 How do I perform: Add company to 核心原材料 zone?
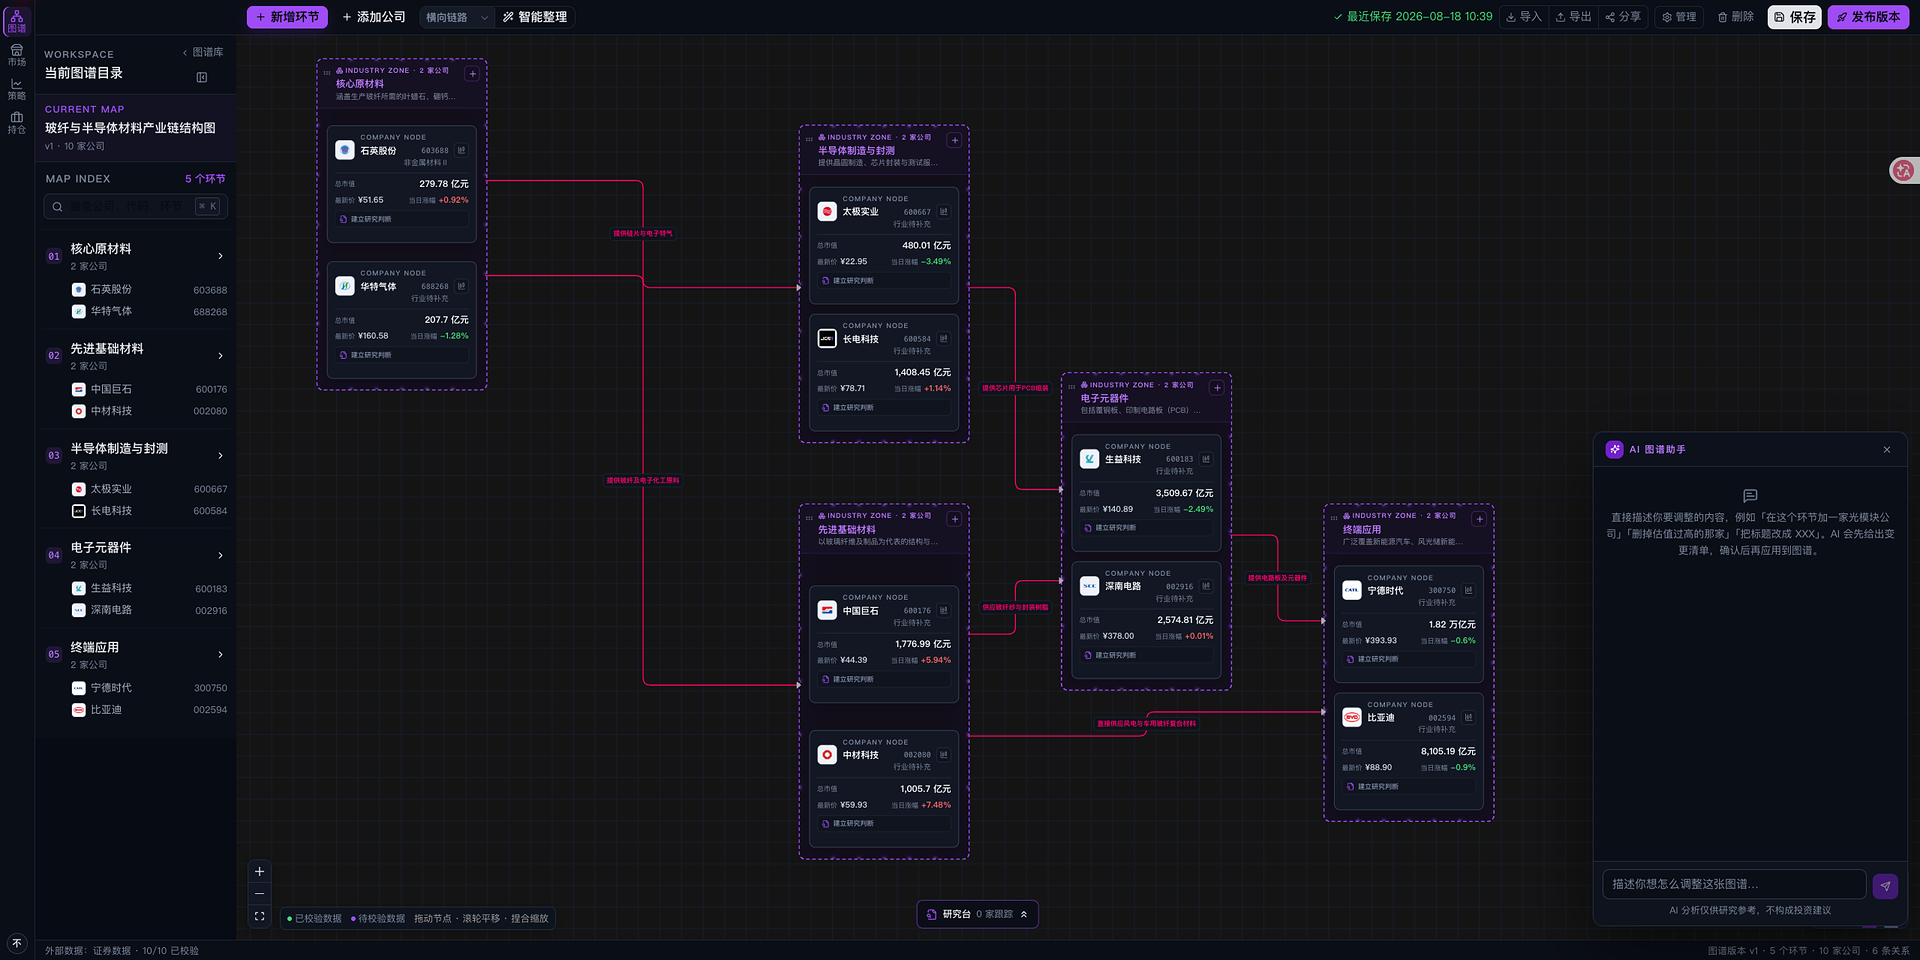coord(473,74)
